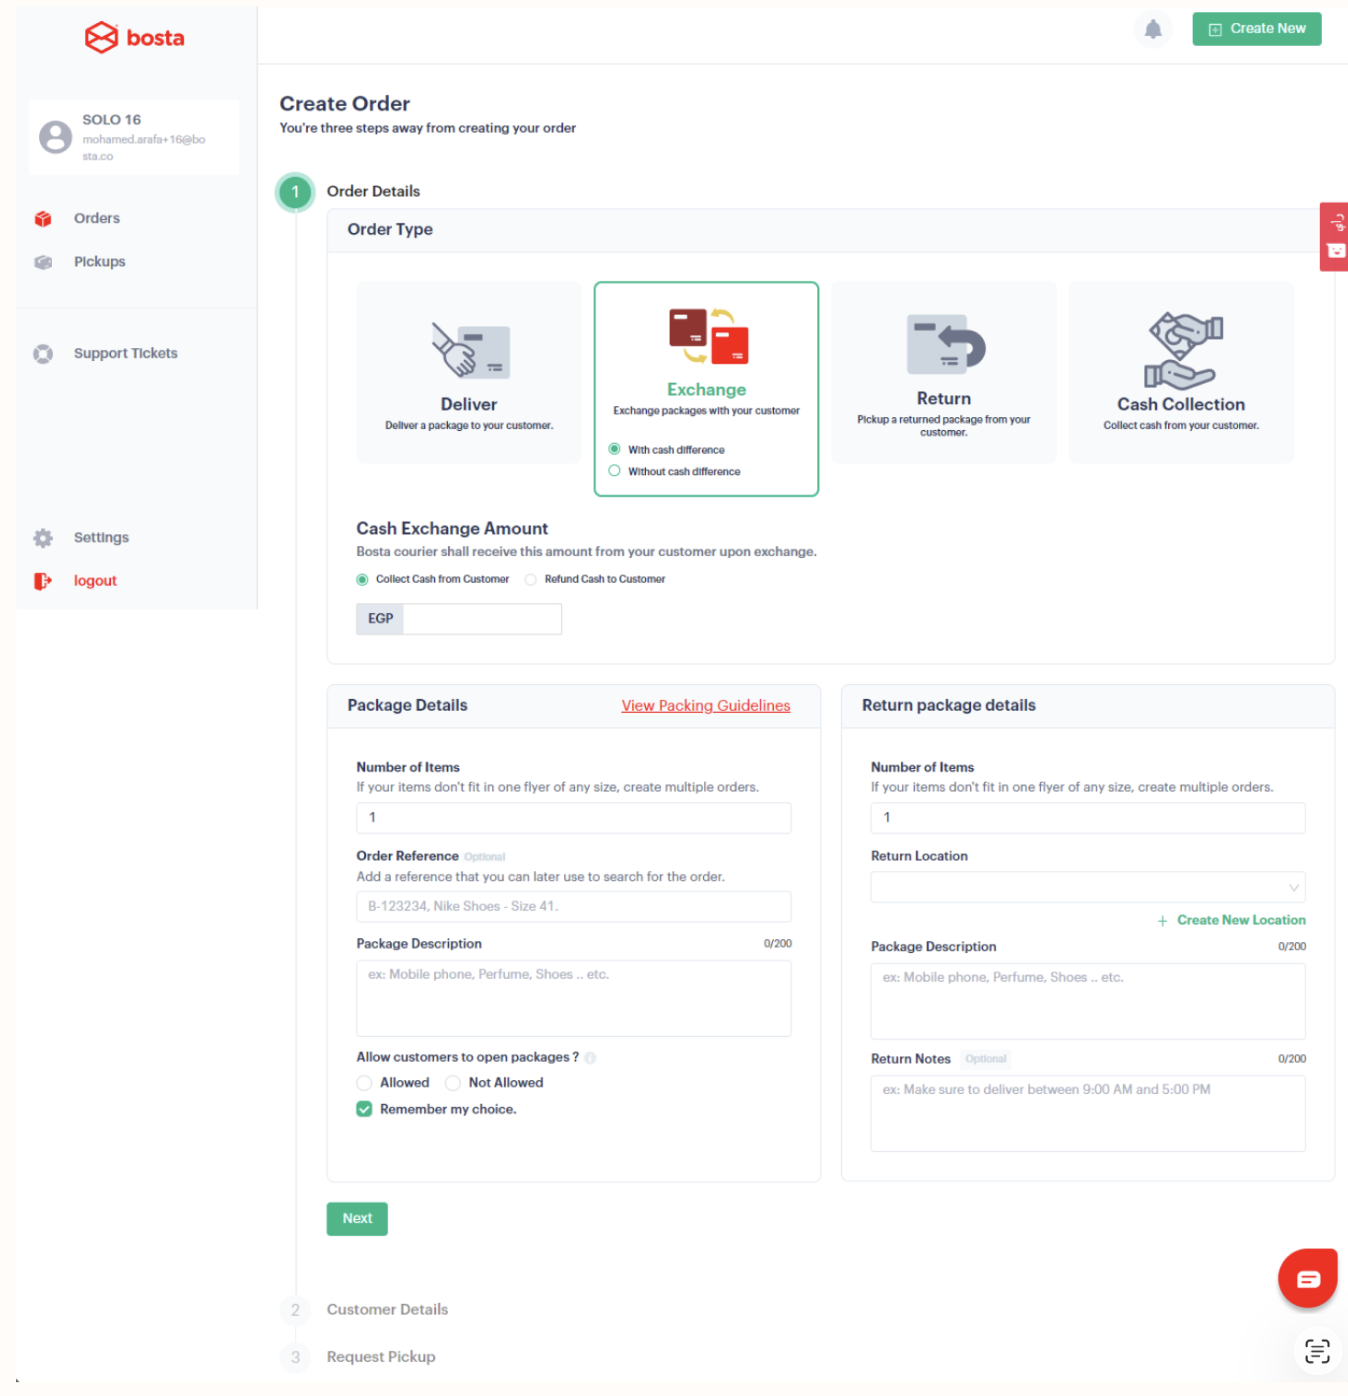This screenshot has width=1348, height=1396.
Task: Open the notifications bell icon
Action: pyautogui.click(x=1153, y=29)
